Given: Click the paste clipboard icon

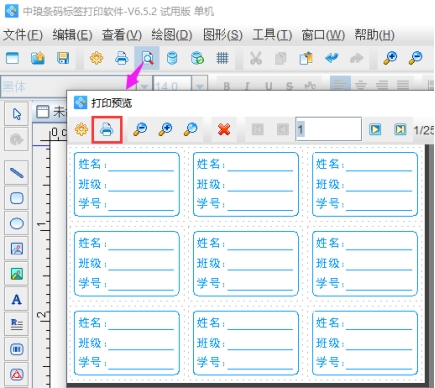Looking at the screenshot, I should [306, 58].
